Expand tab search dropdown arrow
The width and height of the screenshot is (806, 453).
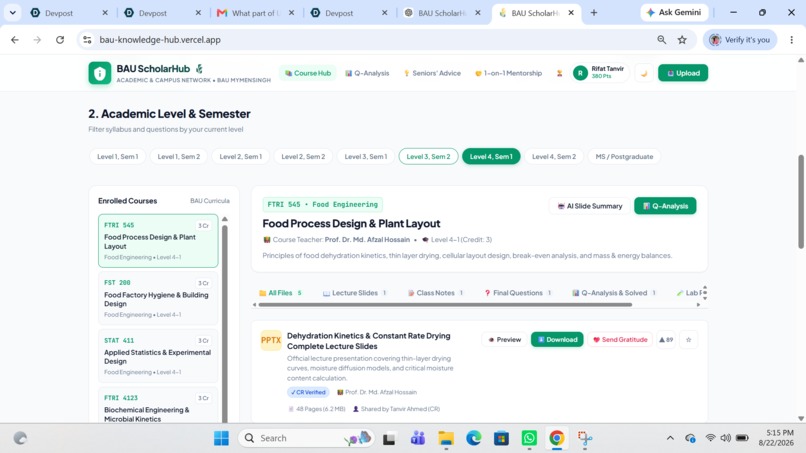pyautogui.click(x=12, y=12)
